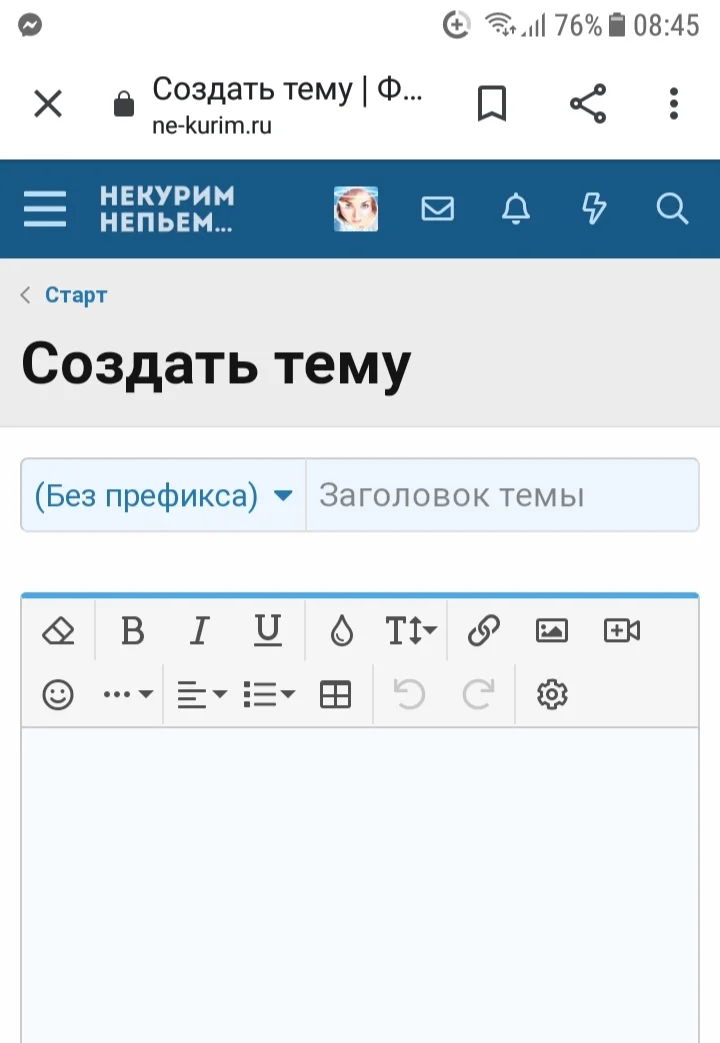Open the user avatar profile menu
Image resolution: width=720 pixels, height=1043 pixels.
pos(356,209)
